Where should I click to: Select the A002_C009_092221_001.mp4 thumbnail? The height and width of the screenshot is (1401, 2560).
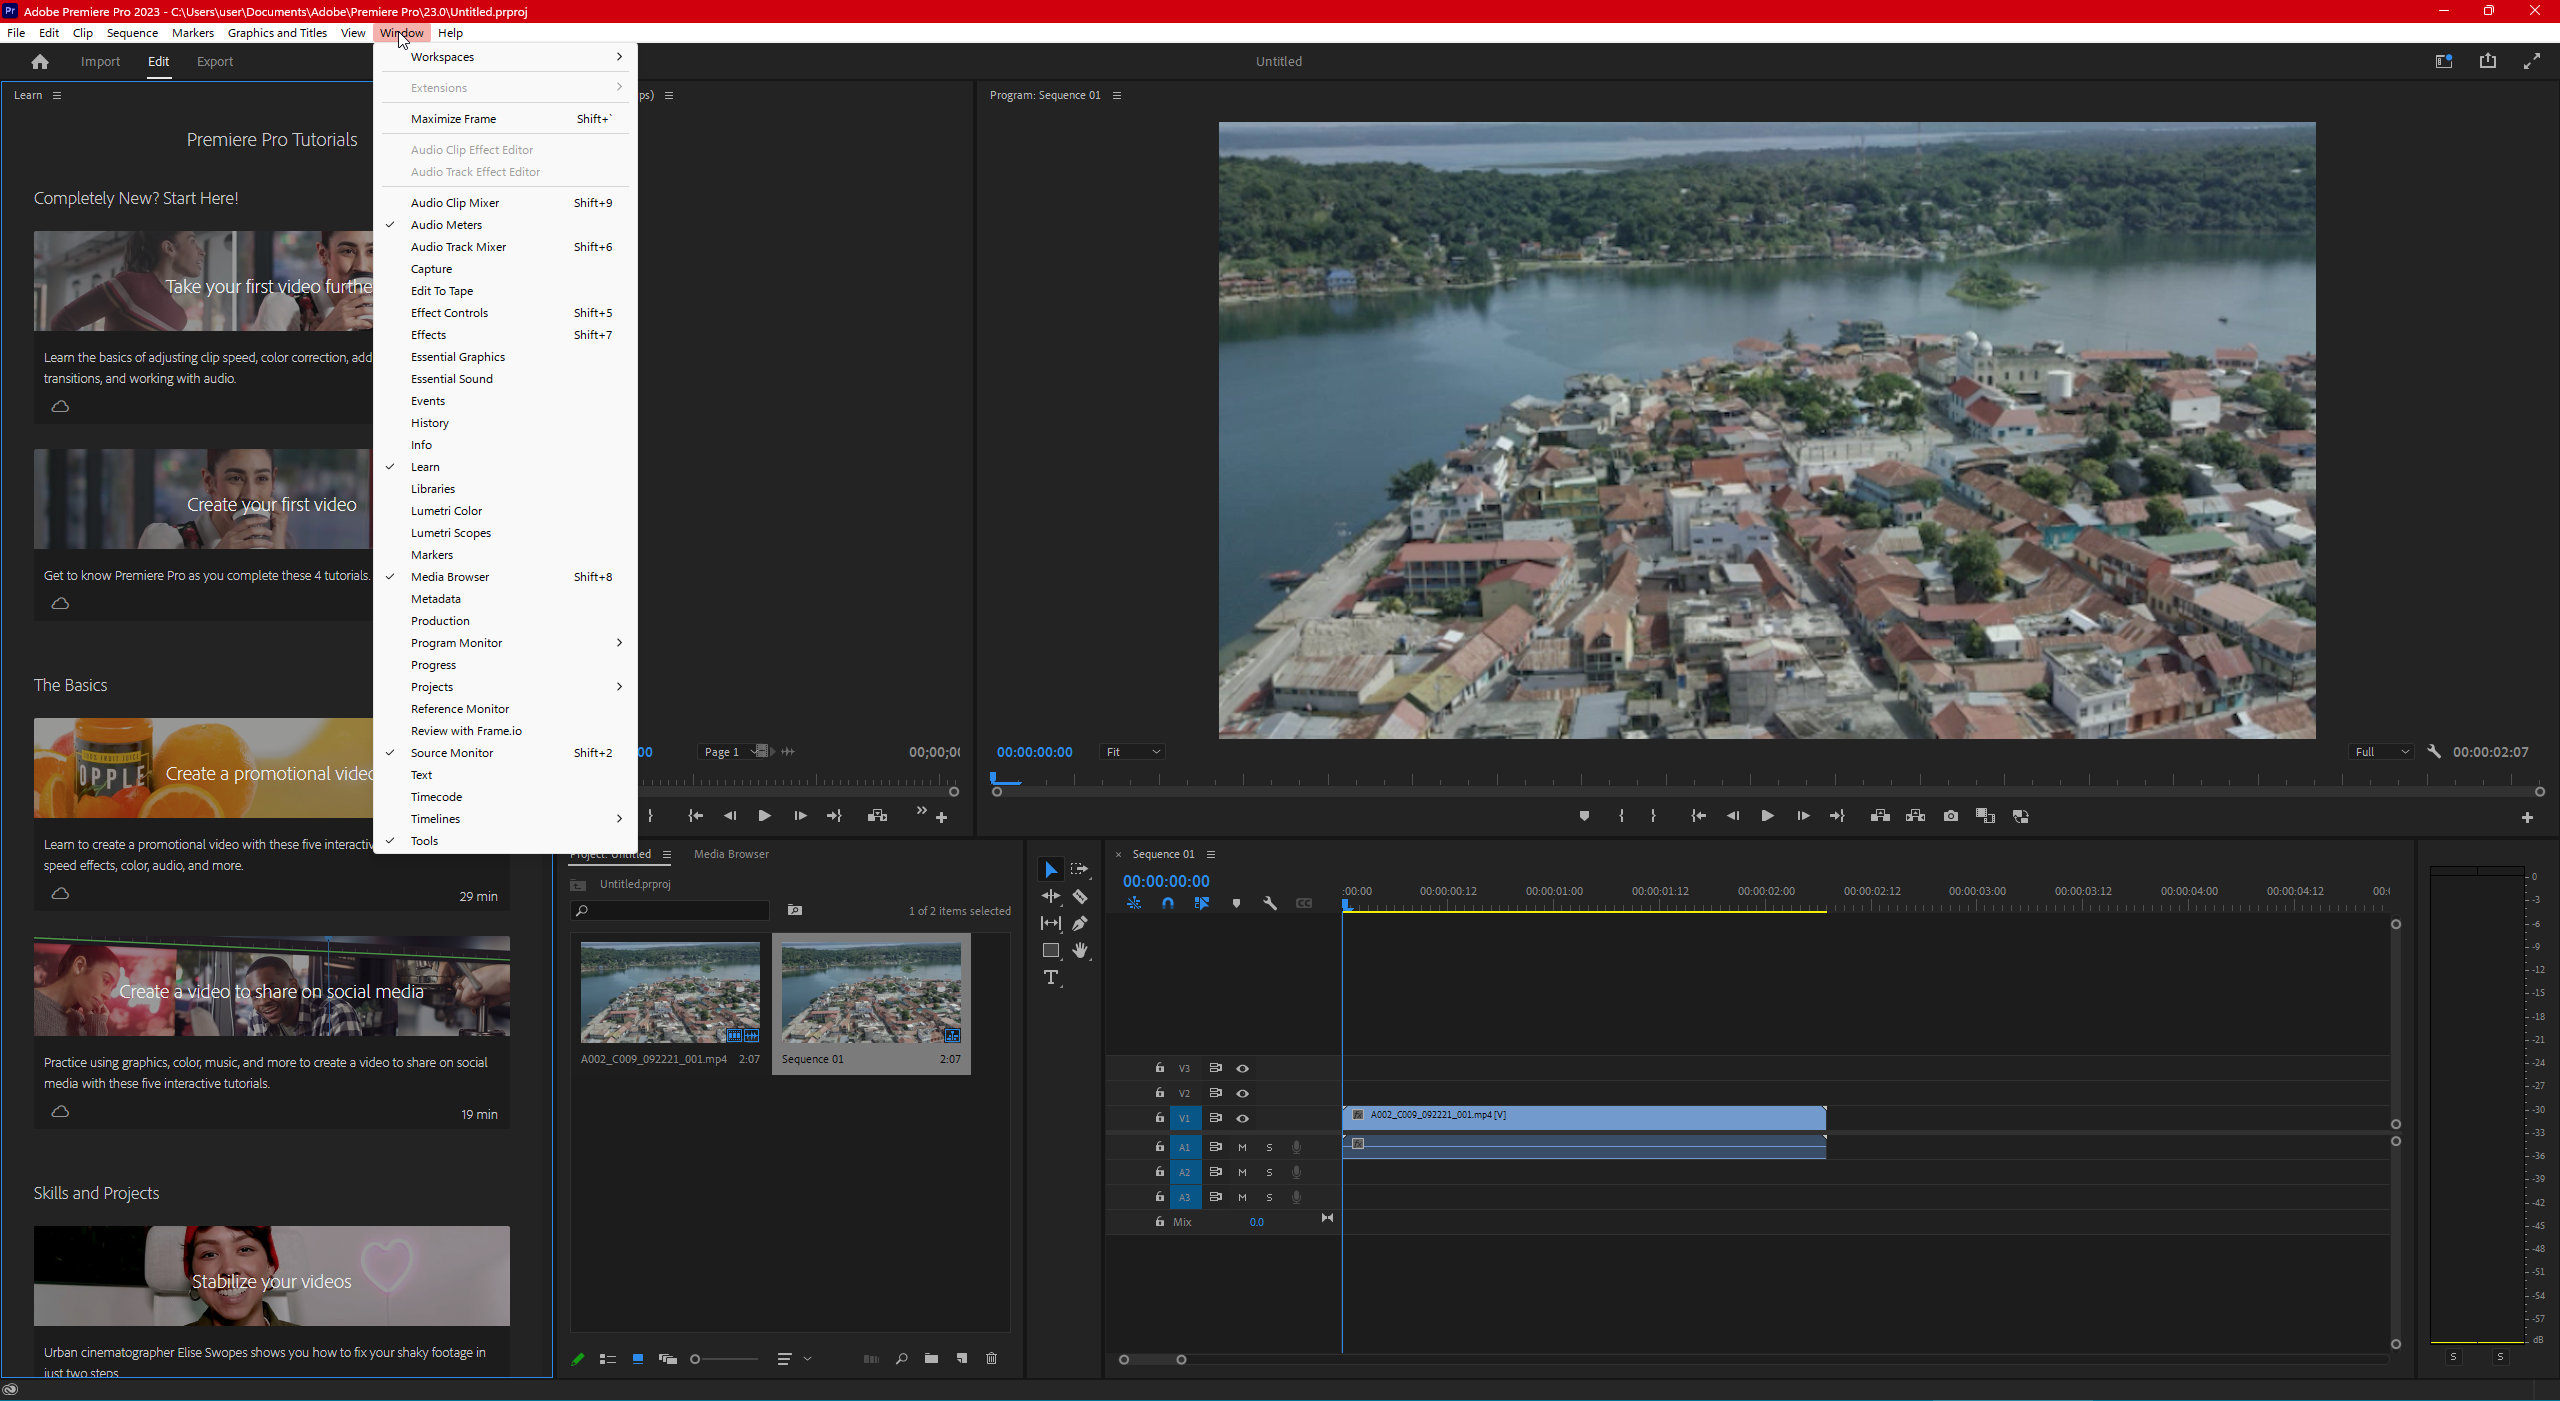point(670,992)
